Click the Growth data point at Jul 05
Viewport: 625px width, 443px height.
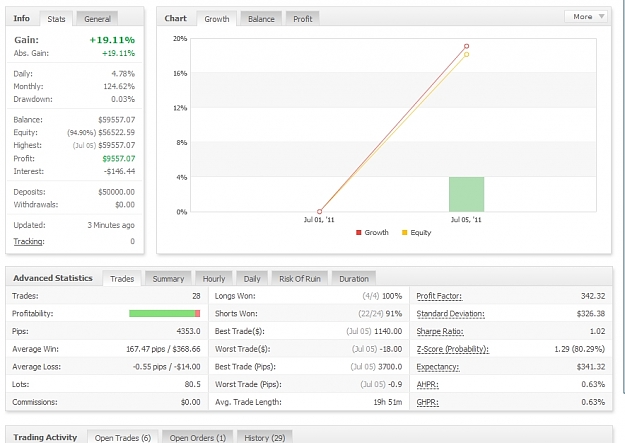click(466, 46)
